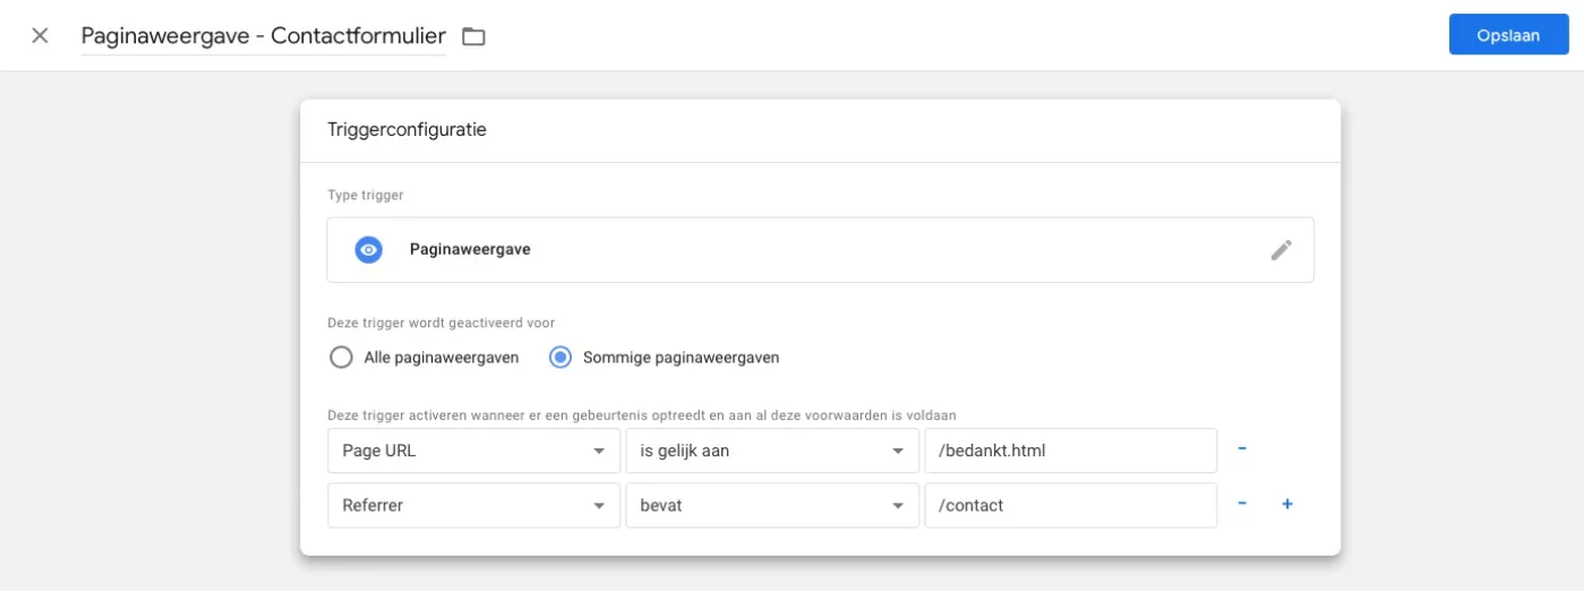1584x591 pixels.
Task: Remove the Referrer condition row with minus
Action: [x=1242, y=504]
